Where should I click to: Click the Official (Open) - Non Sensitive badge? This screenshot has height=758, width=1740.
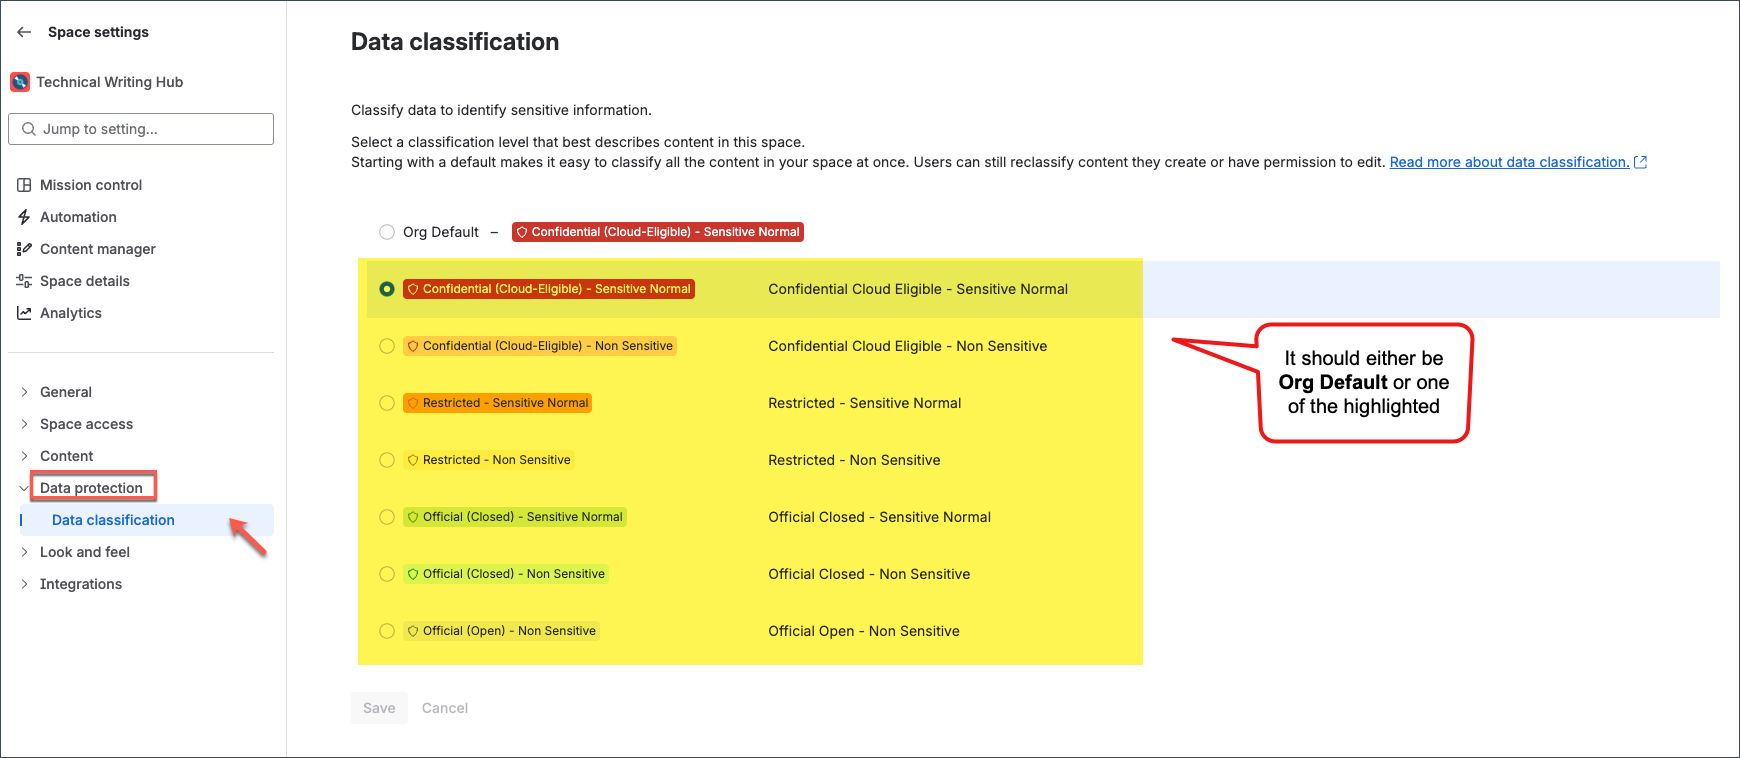tap(501, 631)
